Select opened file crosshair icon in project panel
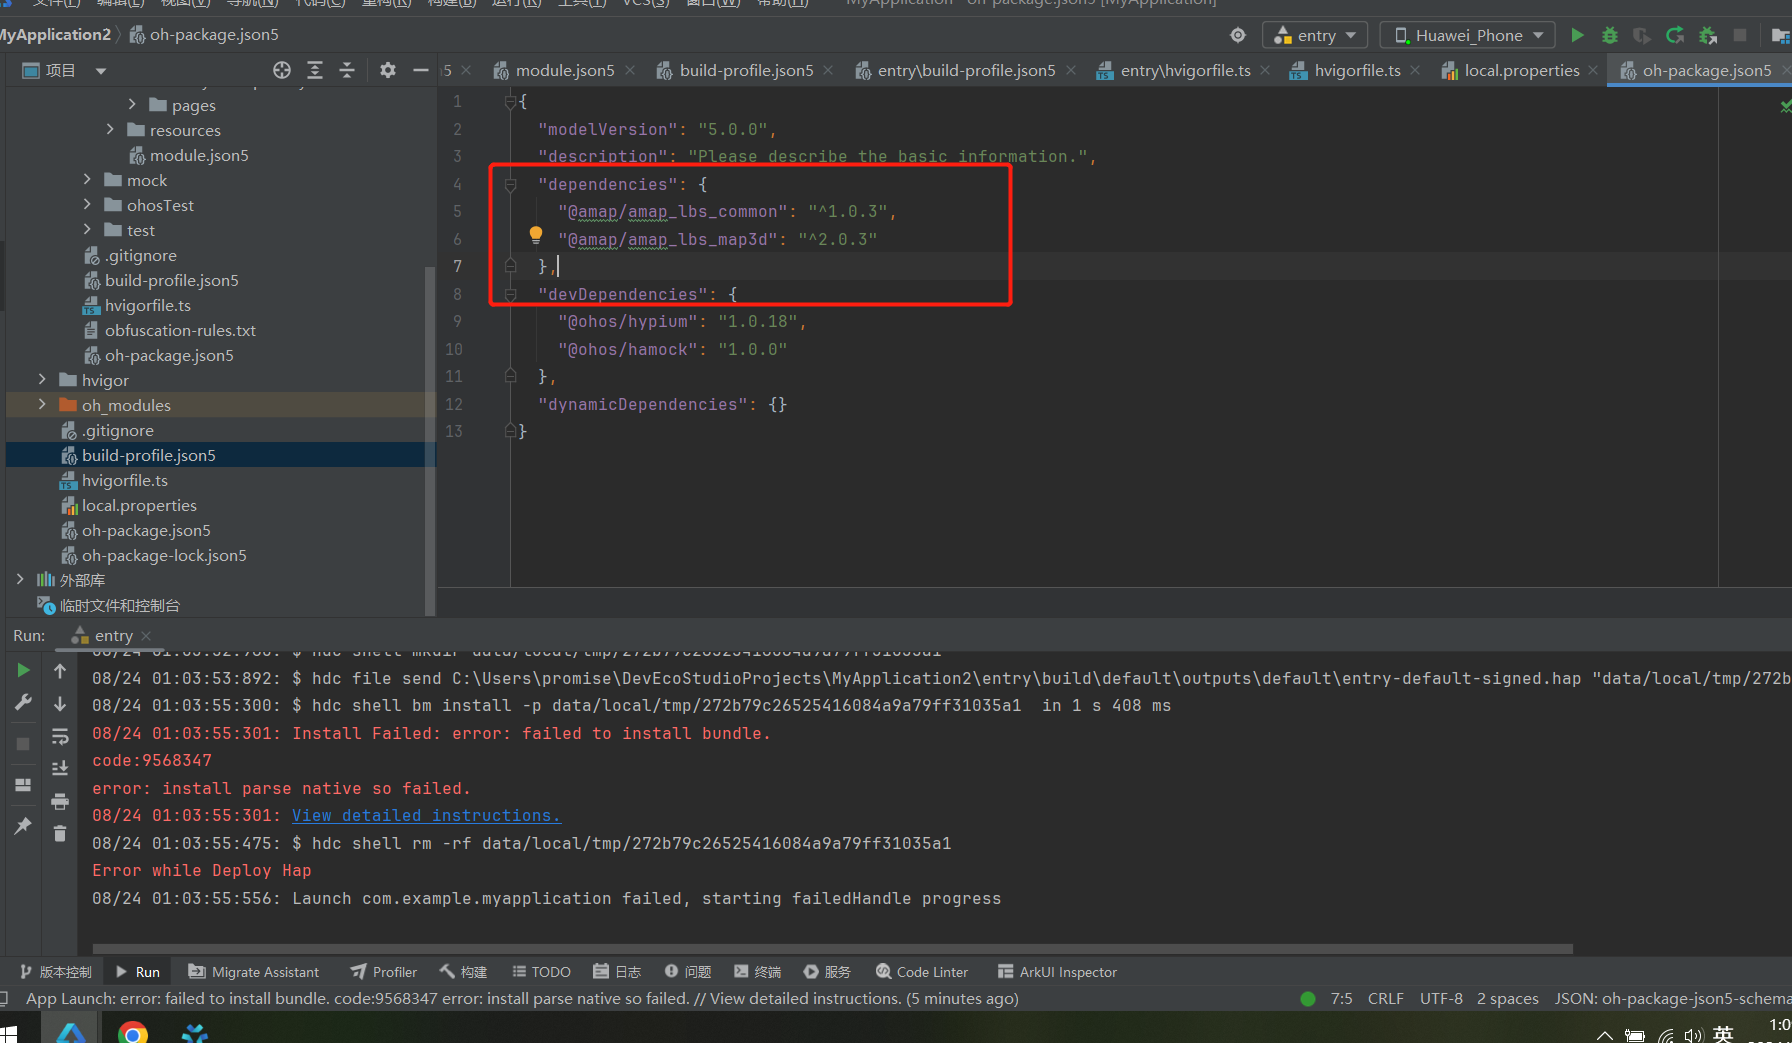1792x1043 pixels. click(282, 70)
